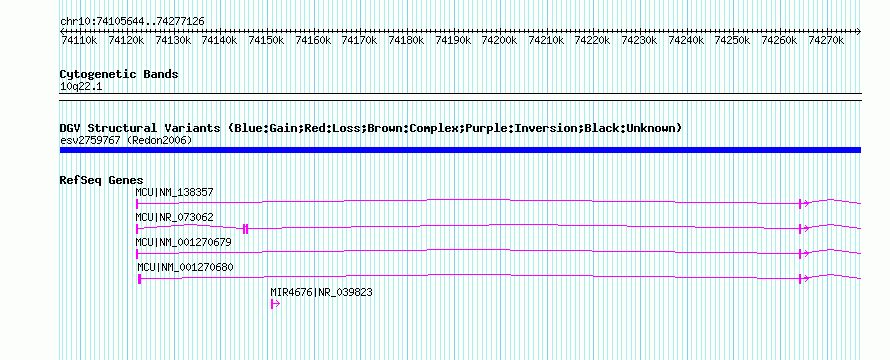Viewport: 890px width, 360px height.
Task: Click the exon arrow on MCU|NM_001270680 transcript
Action: click(804, 279)
